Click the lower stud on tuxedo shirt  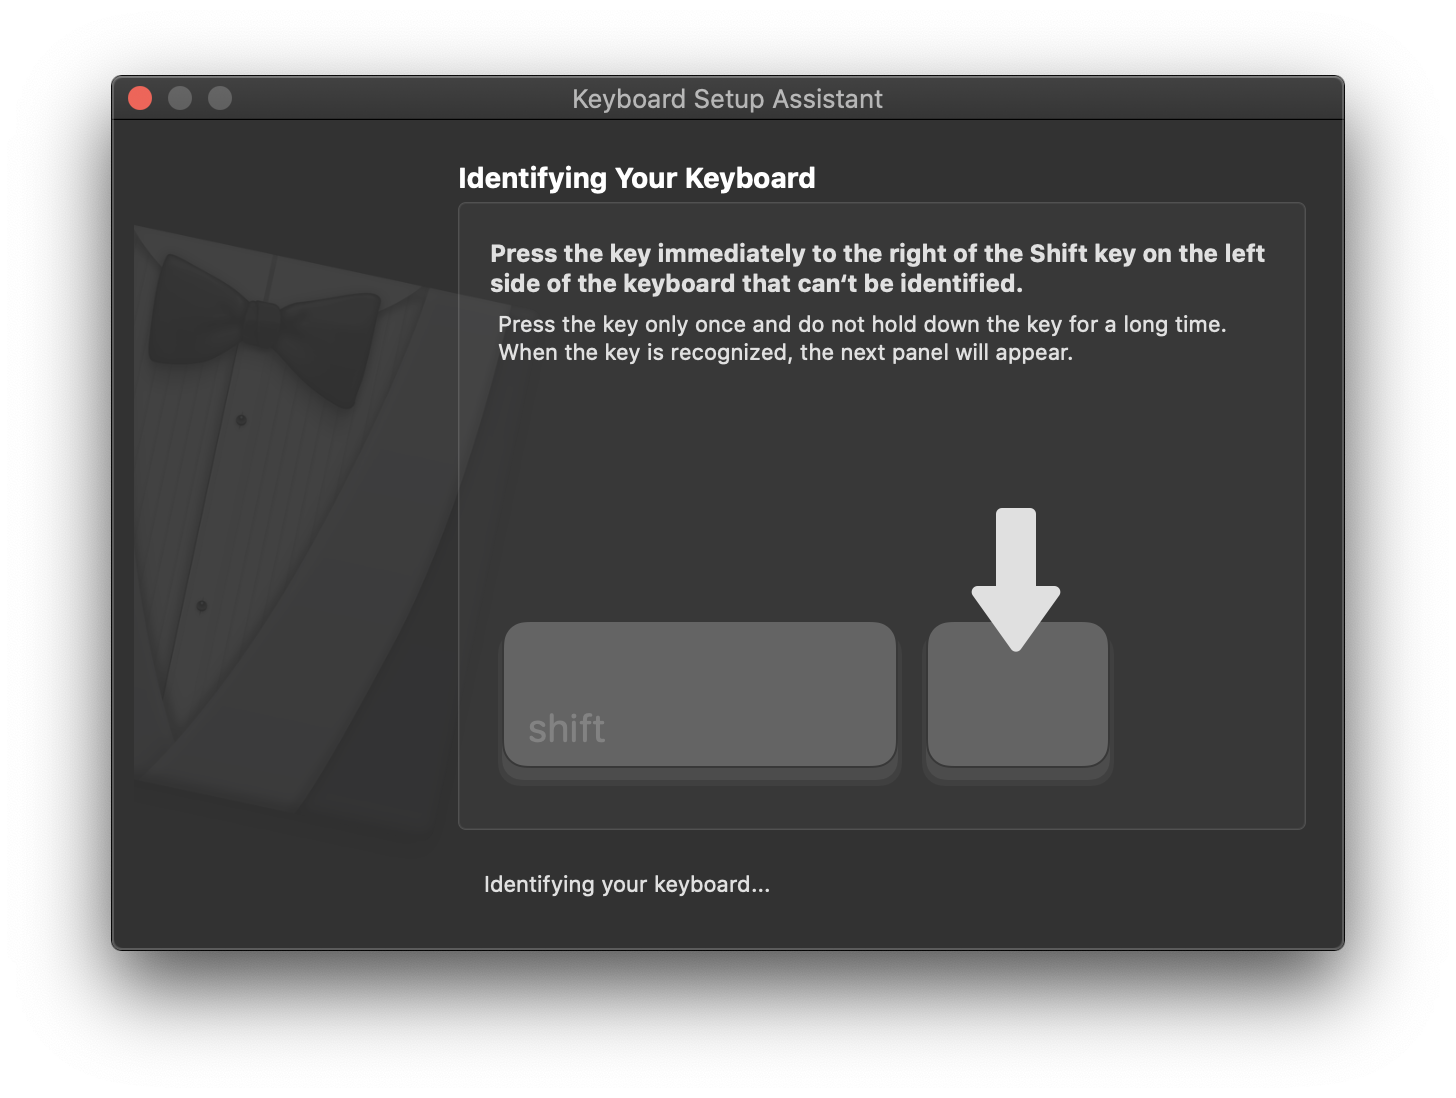(x=202, y=606)
